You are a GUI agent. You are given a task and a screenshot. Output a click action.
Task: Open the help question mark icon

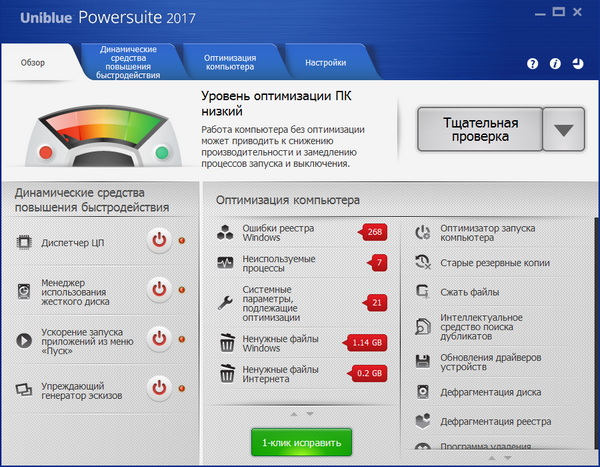pos(532,64)
